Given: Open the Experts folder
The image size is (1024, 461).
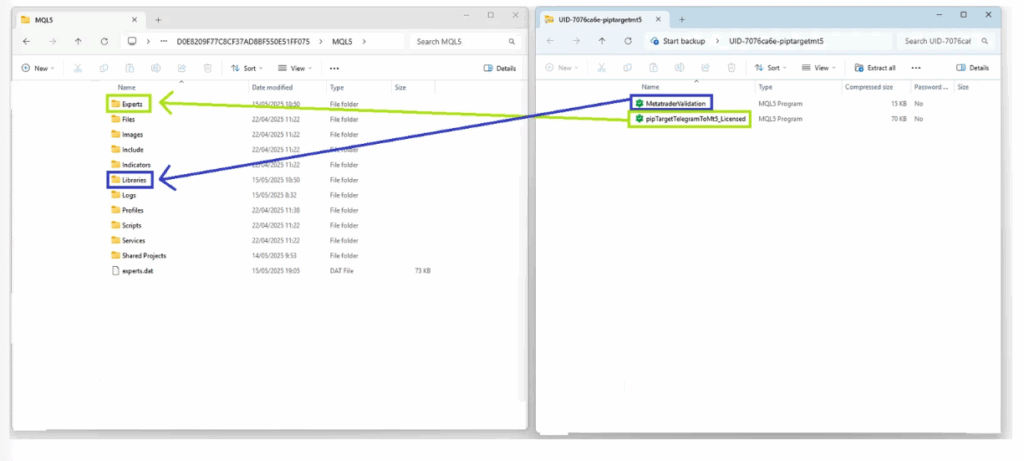Looking at the screenshot, I should click(x=132, y=104).
